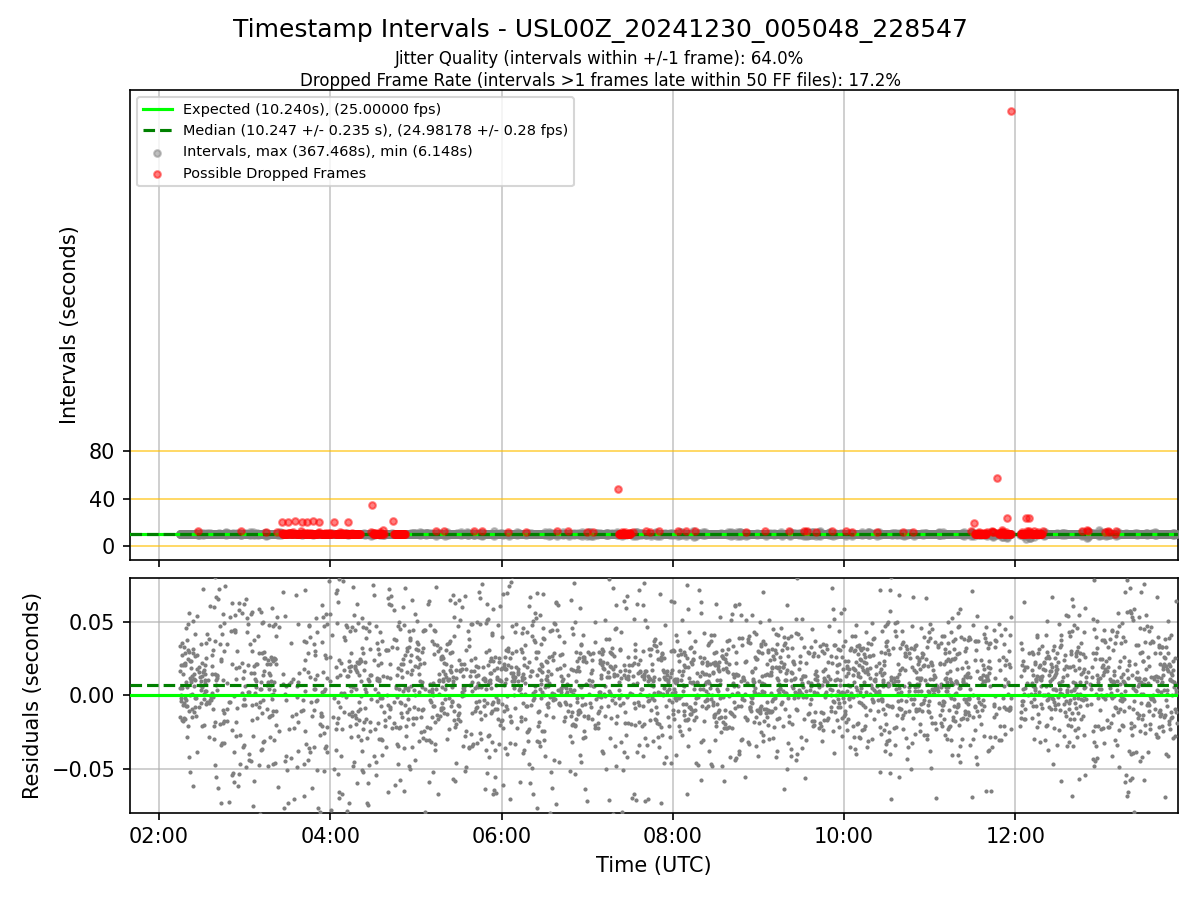The width and height of the screenshot is (1200, 900).
Task: Select the Dropped Frame Rate 17.2% subtitle line
Action: pyautogui.click(x=600, y=80)
